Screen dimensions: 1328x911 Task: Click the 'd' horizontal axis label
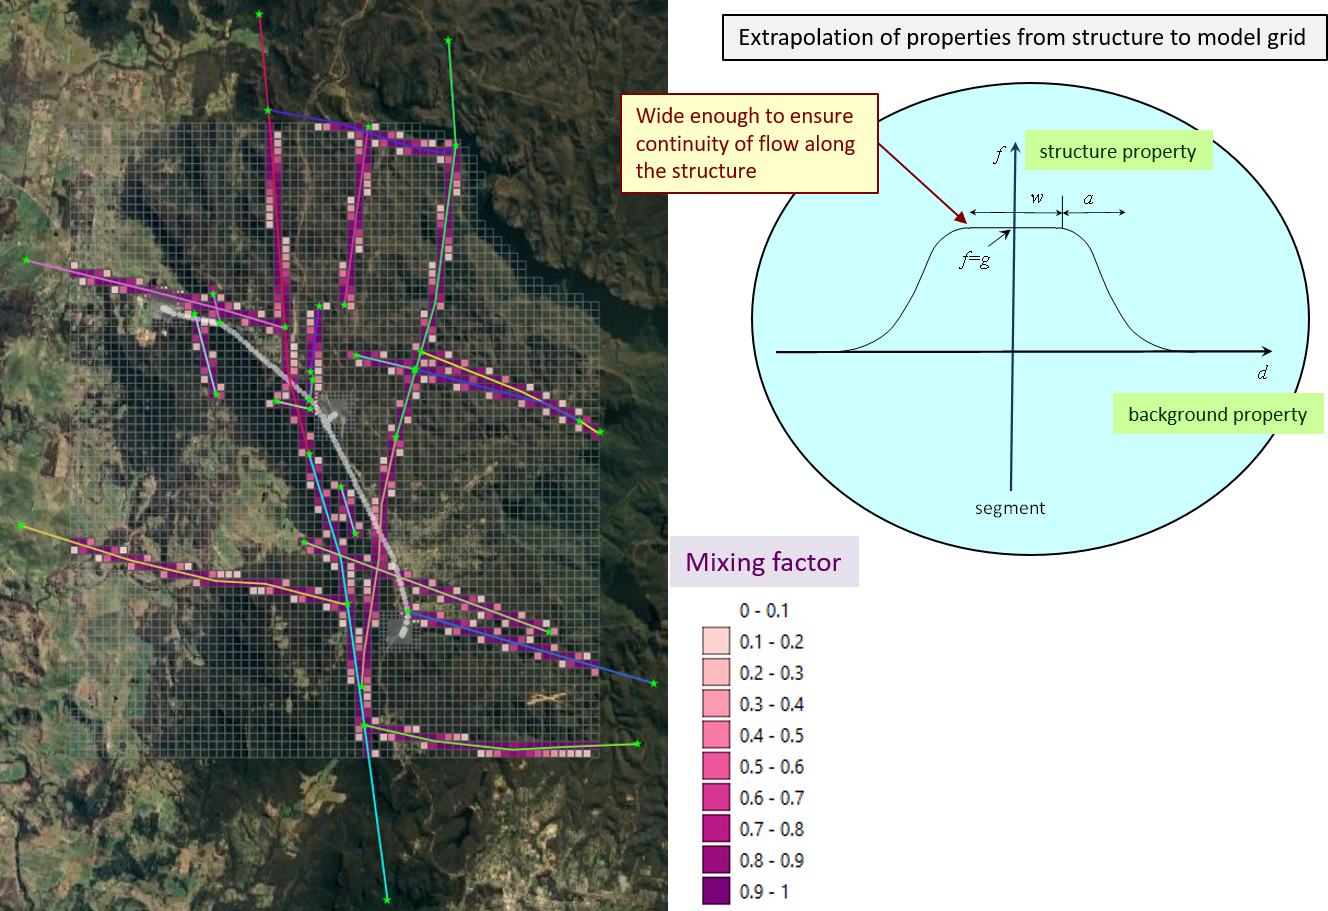[1263, 373]
